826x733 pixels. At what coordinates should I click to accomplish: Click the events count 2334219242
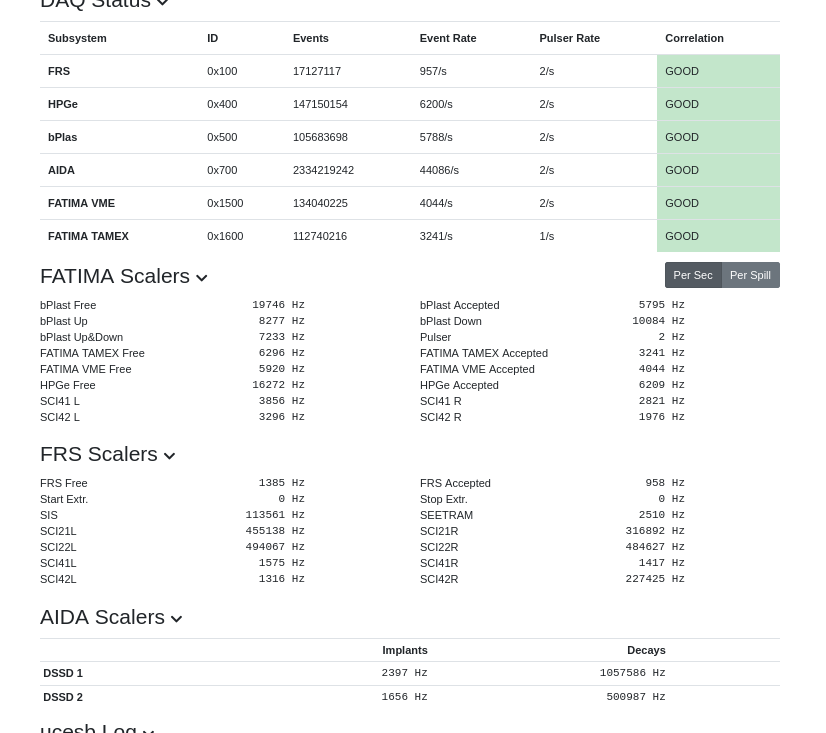(x=323, y=170)
